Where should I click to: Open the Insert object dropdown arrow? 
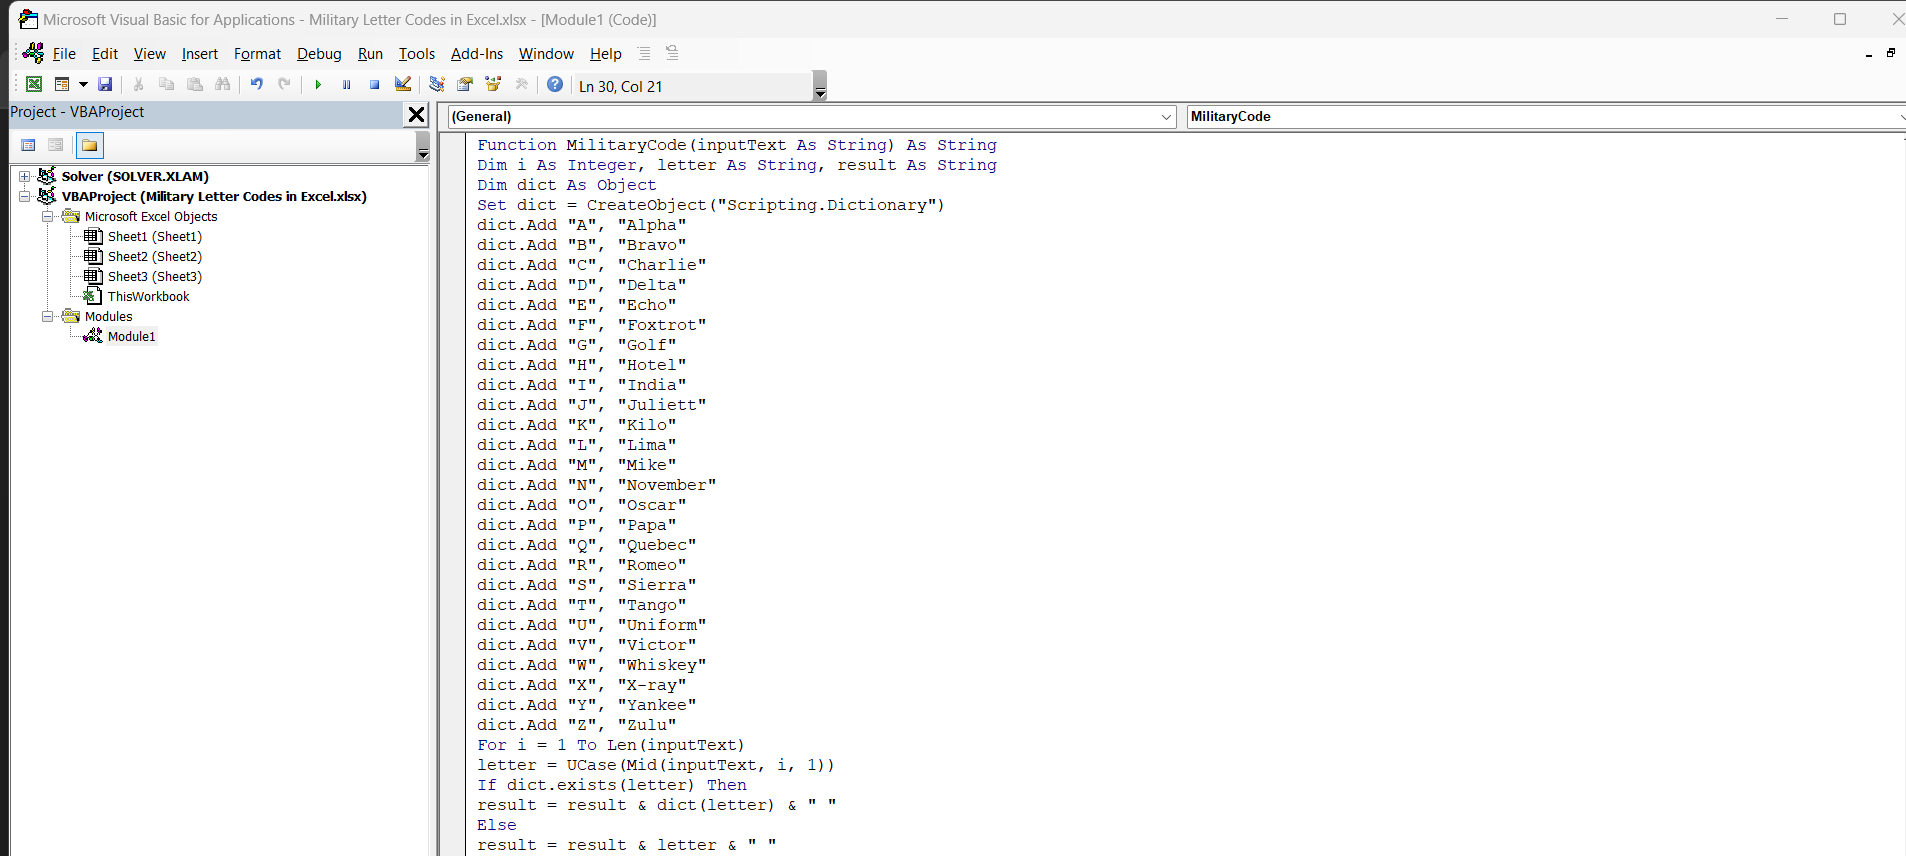[83, 85]
